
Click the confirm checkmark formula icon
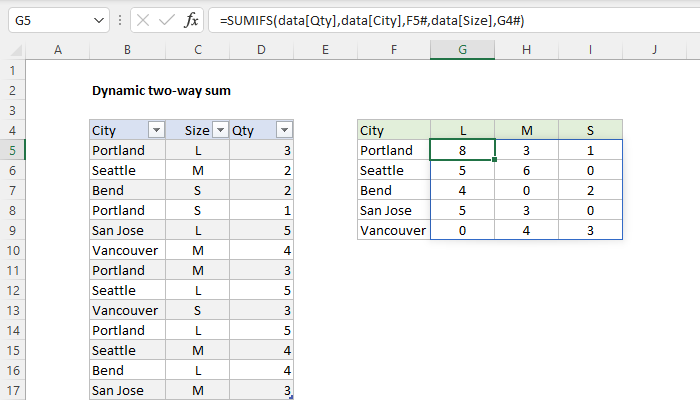(167, 20)
